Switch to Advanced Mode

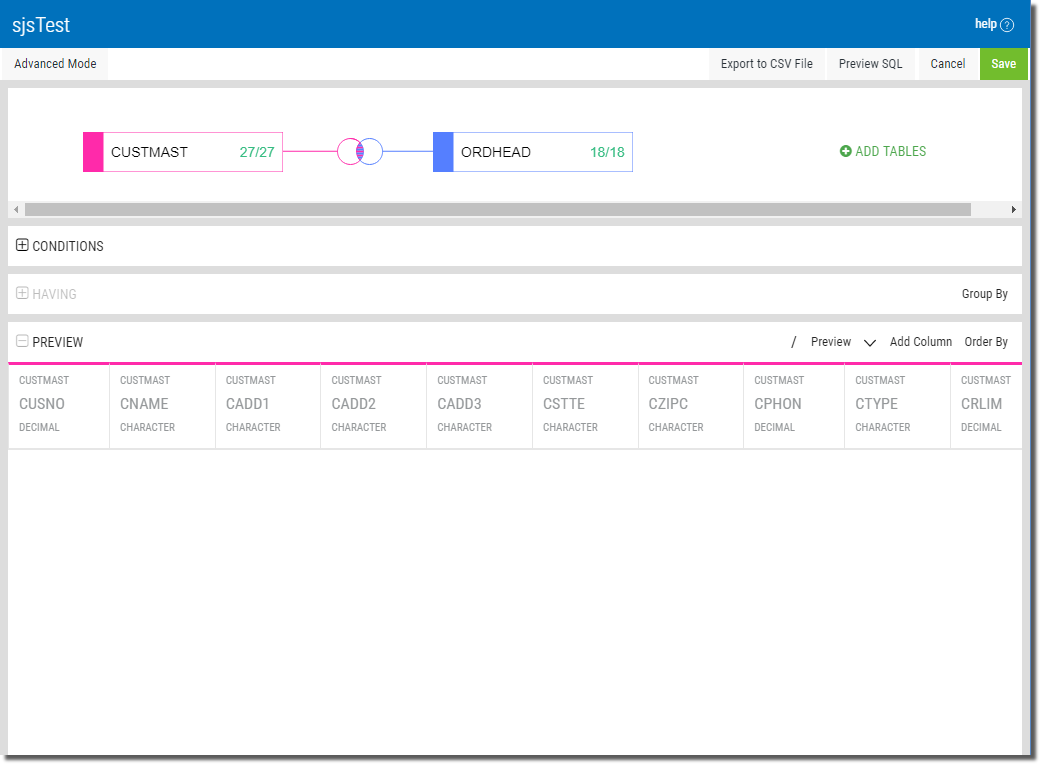point(54,63)
